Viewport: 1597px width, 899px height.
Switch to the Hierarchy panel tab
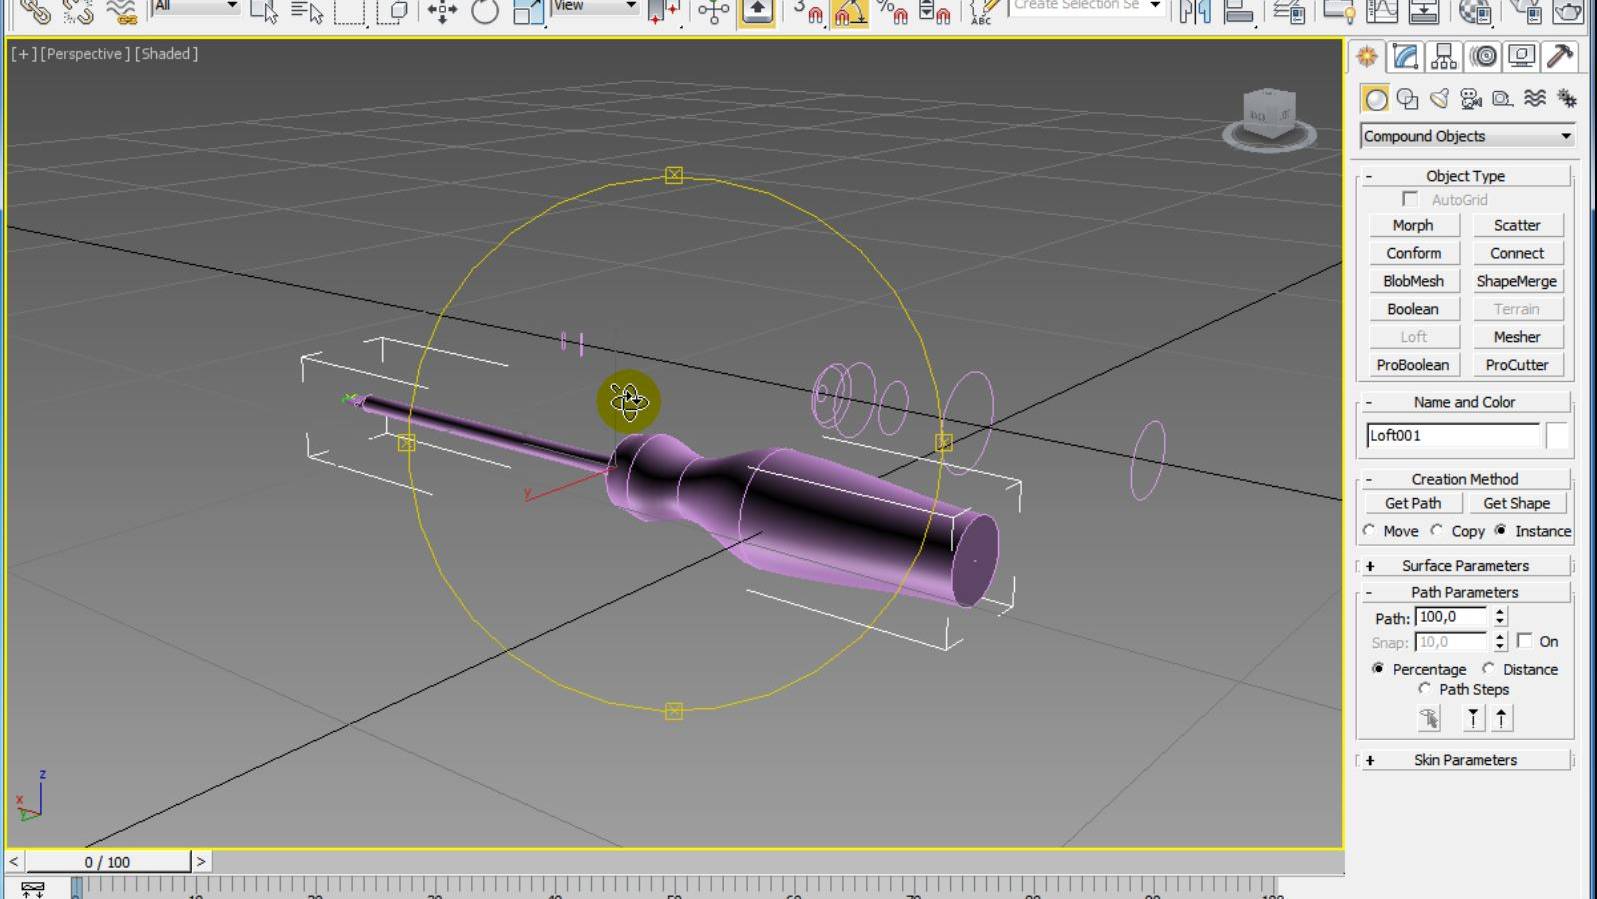click(x=1444, y=57)
